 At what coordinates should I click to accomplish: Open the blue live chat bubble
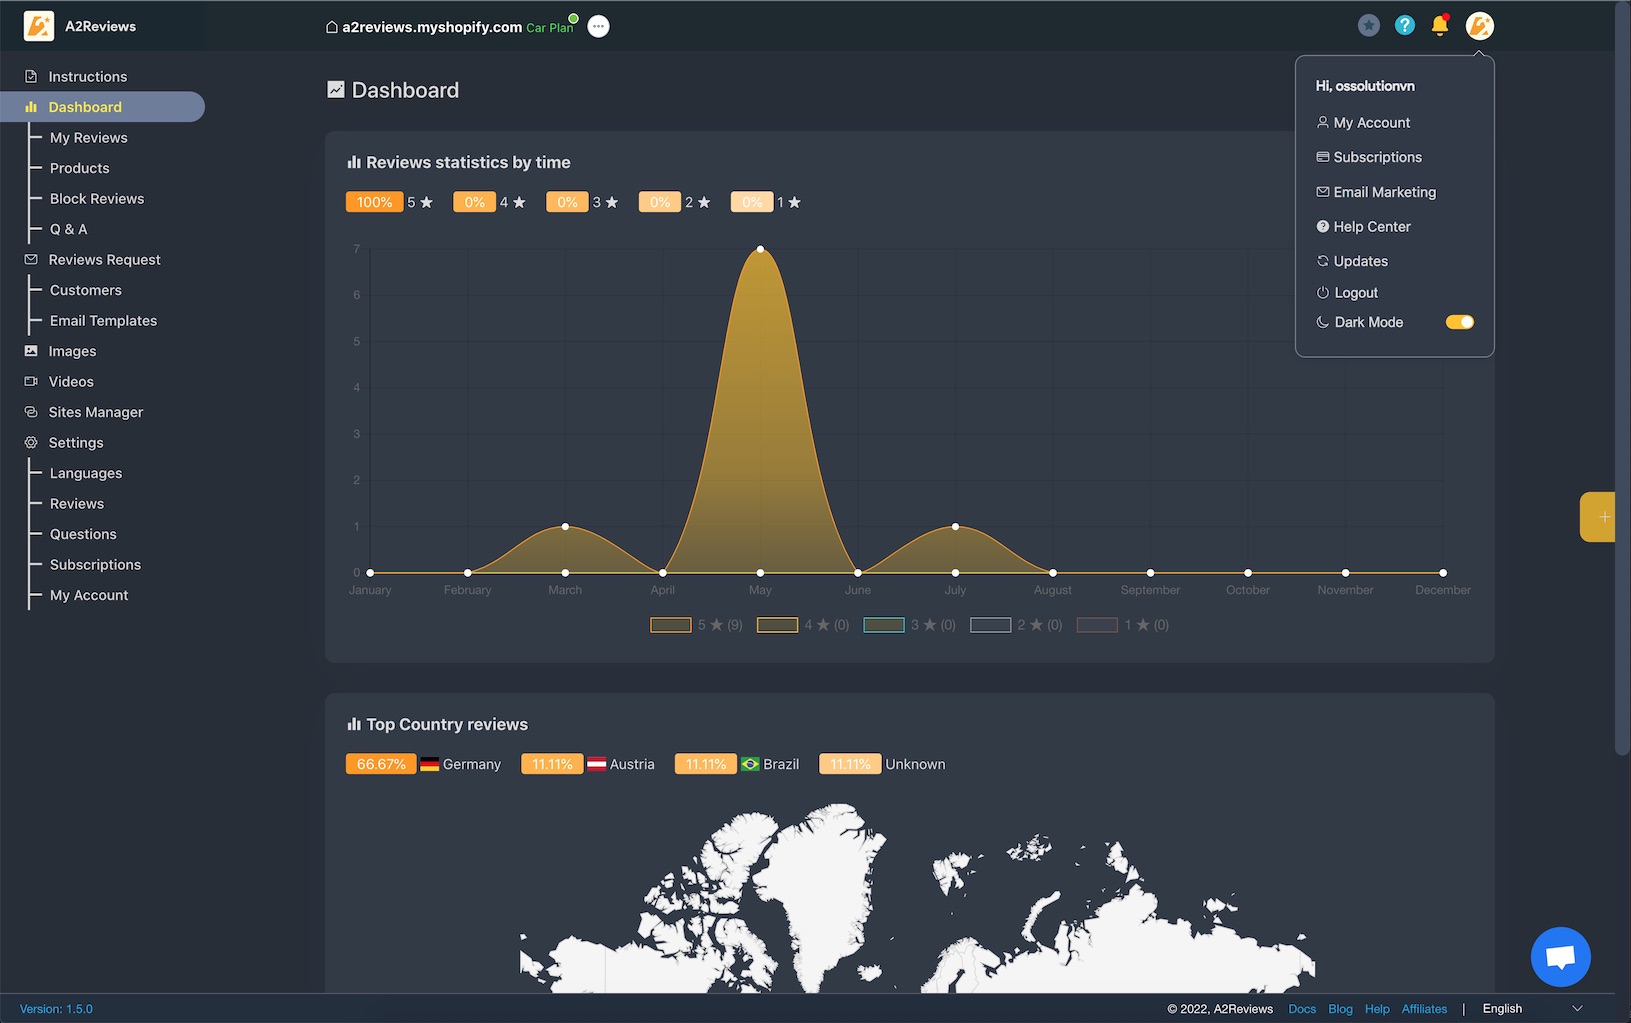click(1560, 957)
